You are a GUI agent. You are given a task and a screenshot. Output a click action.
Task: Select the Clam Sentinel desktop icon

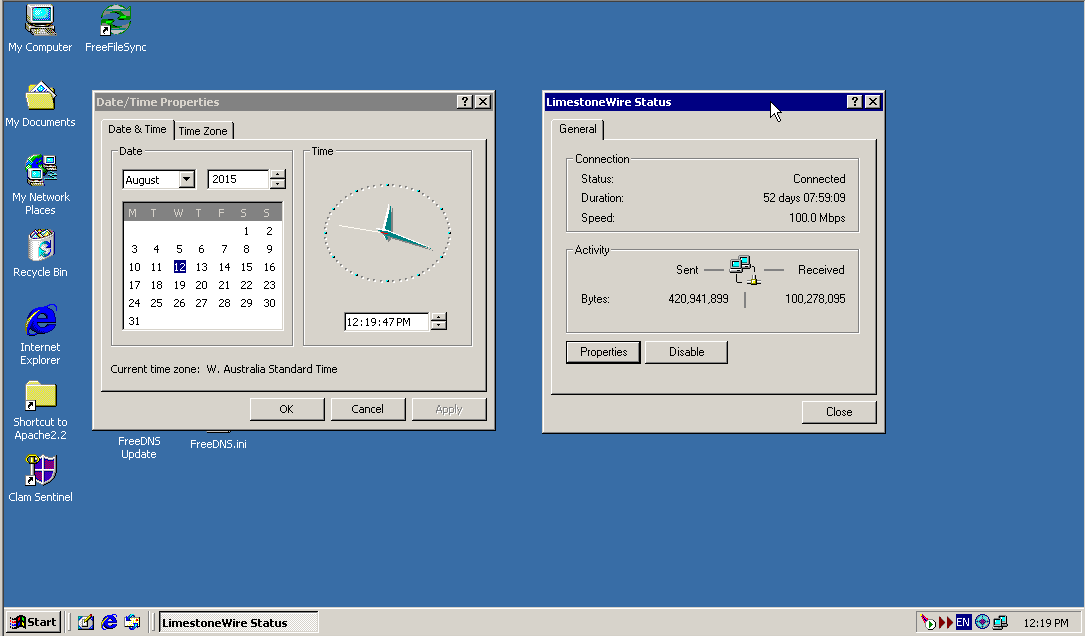coord(40,478)
